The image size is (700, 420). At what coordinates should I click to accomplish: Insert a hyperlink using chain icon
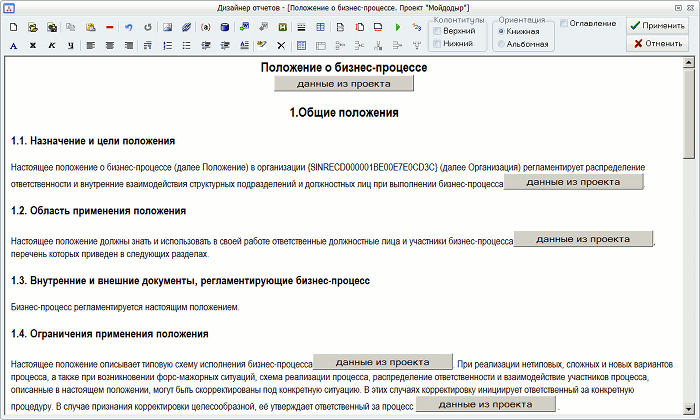pyautogui.click(x=186, y=27)
